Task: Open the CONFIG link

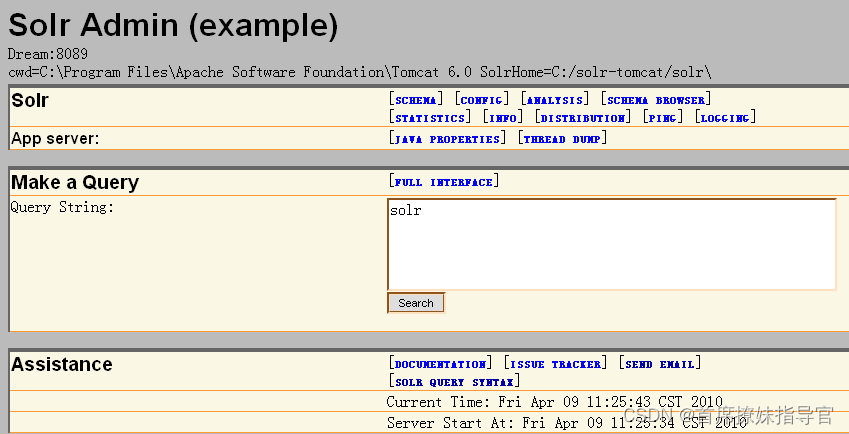Action: click(482, 100)
